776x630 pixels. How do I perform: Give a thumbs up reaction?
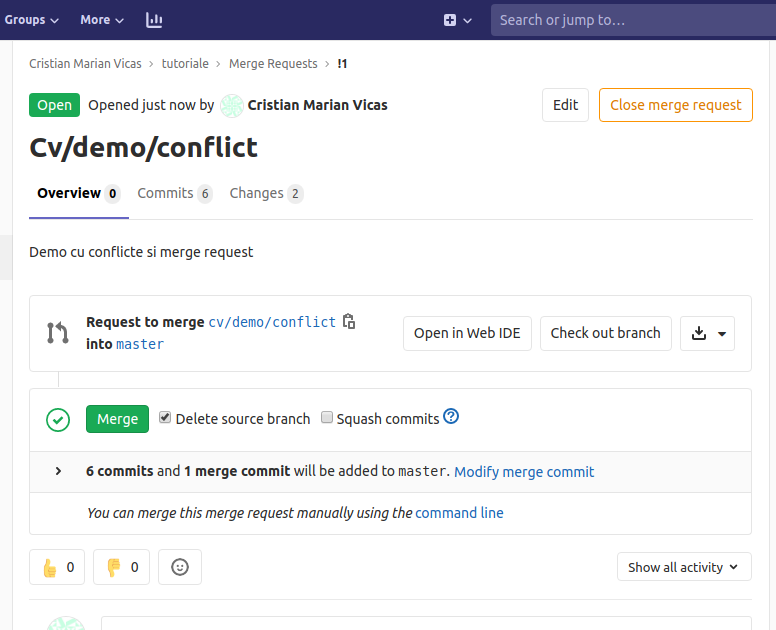[x=58, y=567]
